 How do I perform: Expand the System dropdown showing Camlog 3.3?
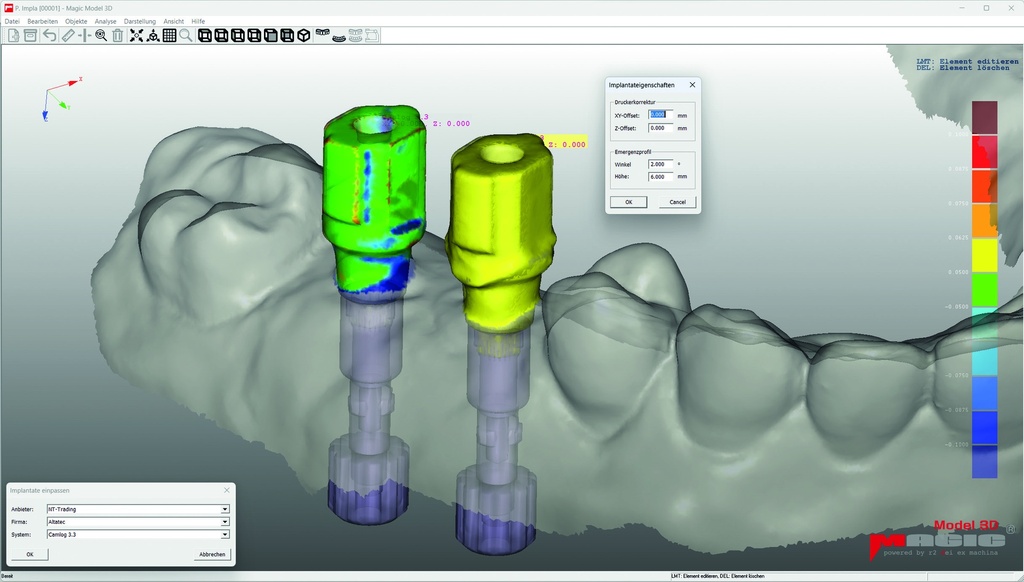(x=225, y=535)
